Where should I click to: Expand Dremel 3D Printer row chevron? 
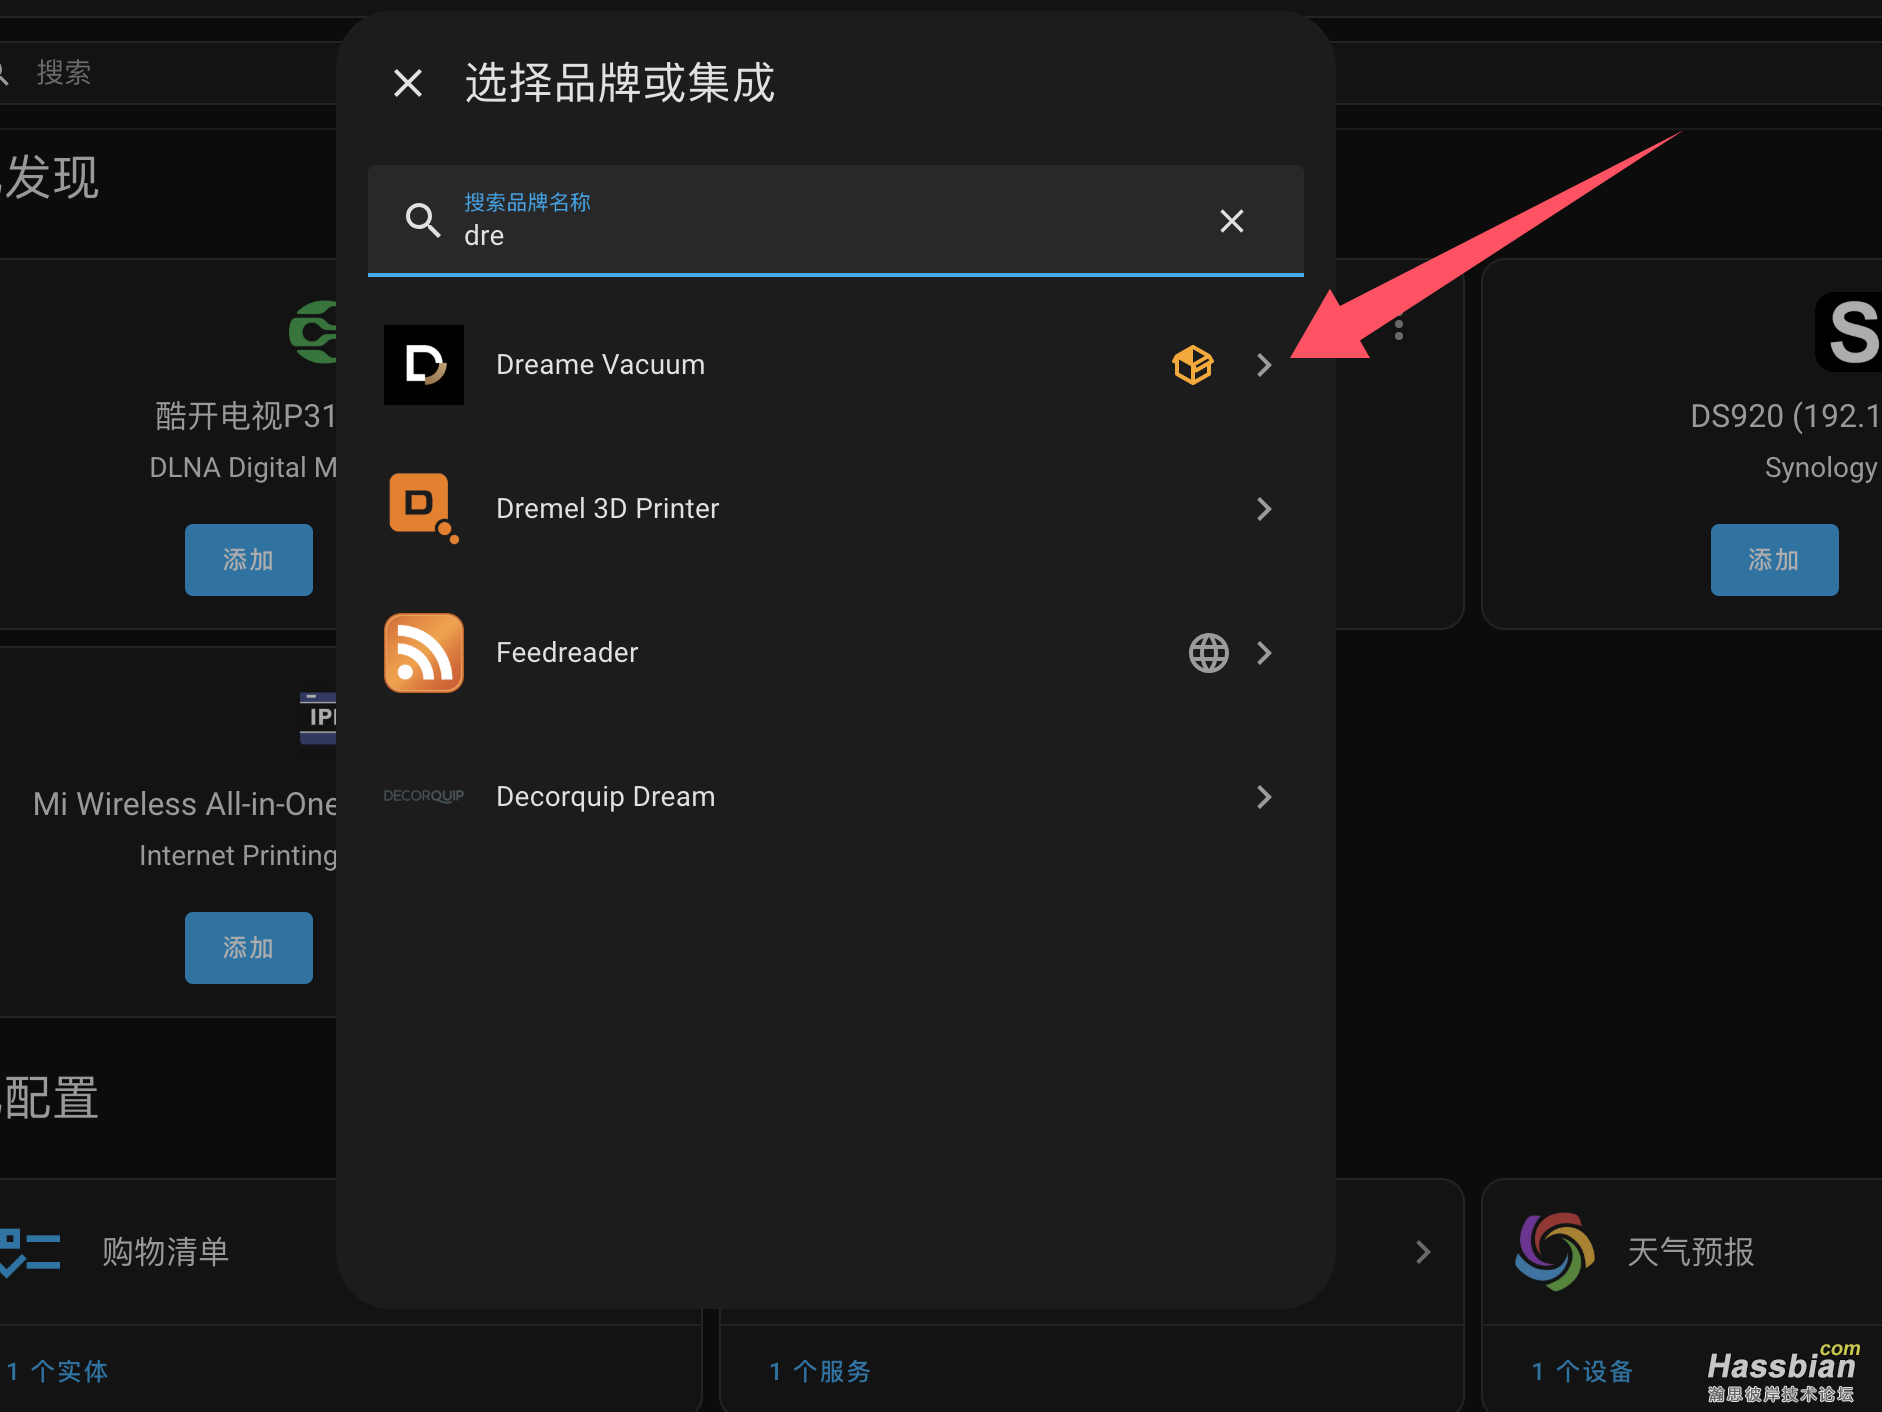1264,509
